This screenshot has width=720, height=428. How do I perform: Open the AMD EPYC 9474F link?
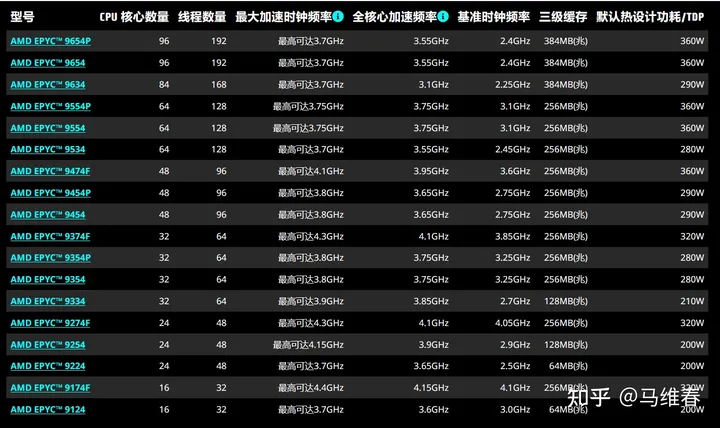pos(51,171)
